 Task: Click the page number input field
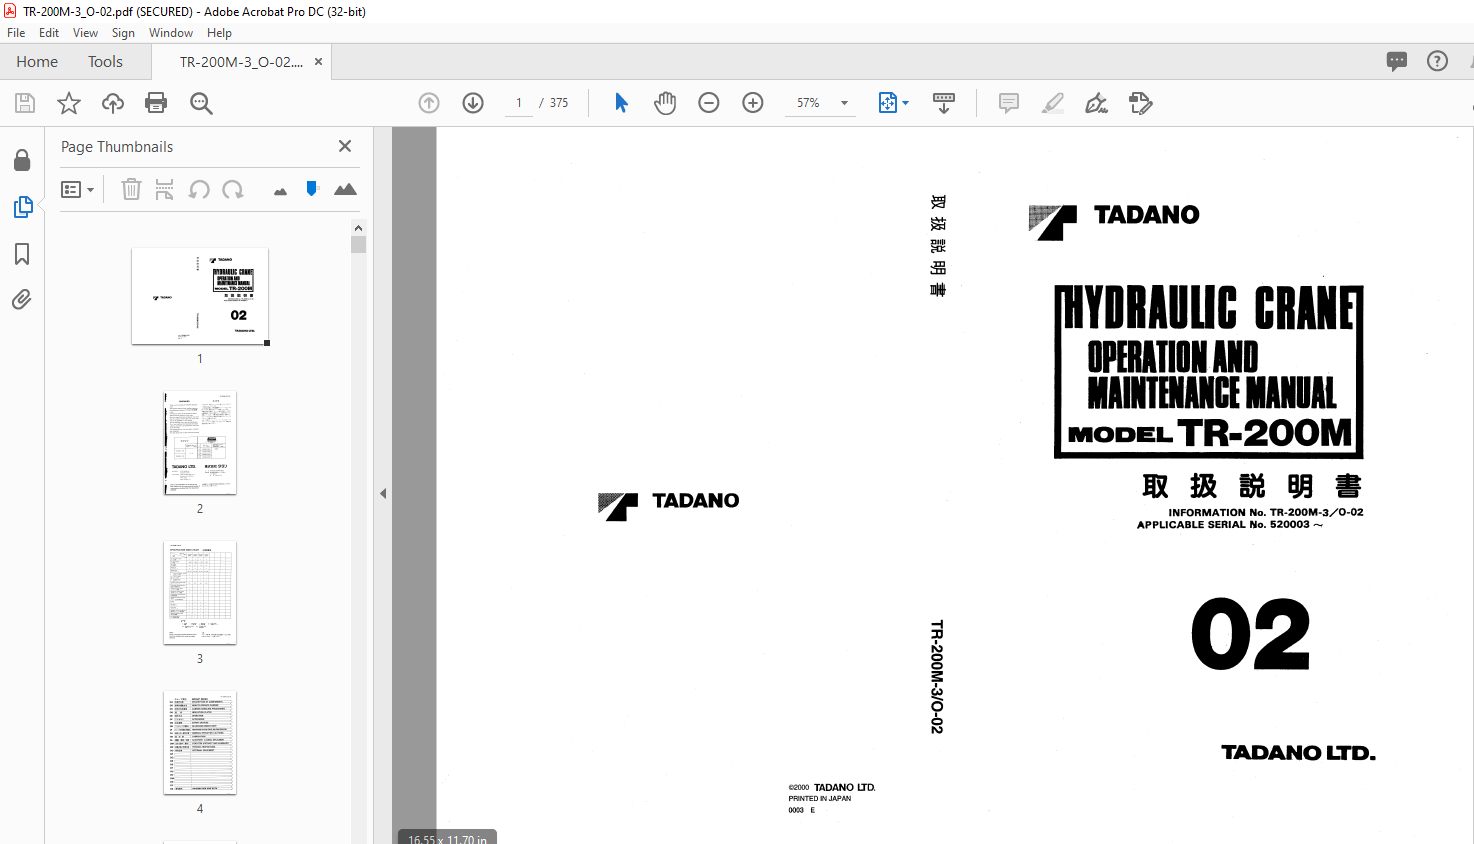coord(519,103)
